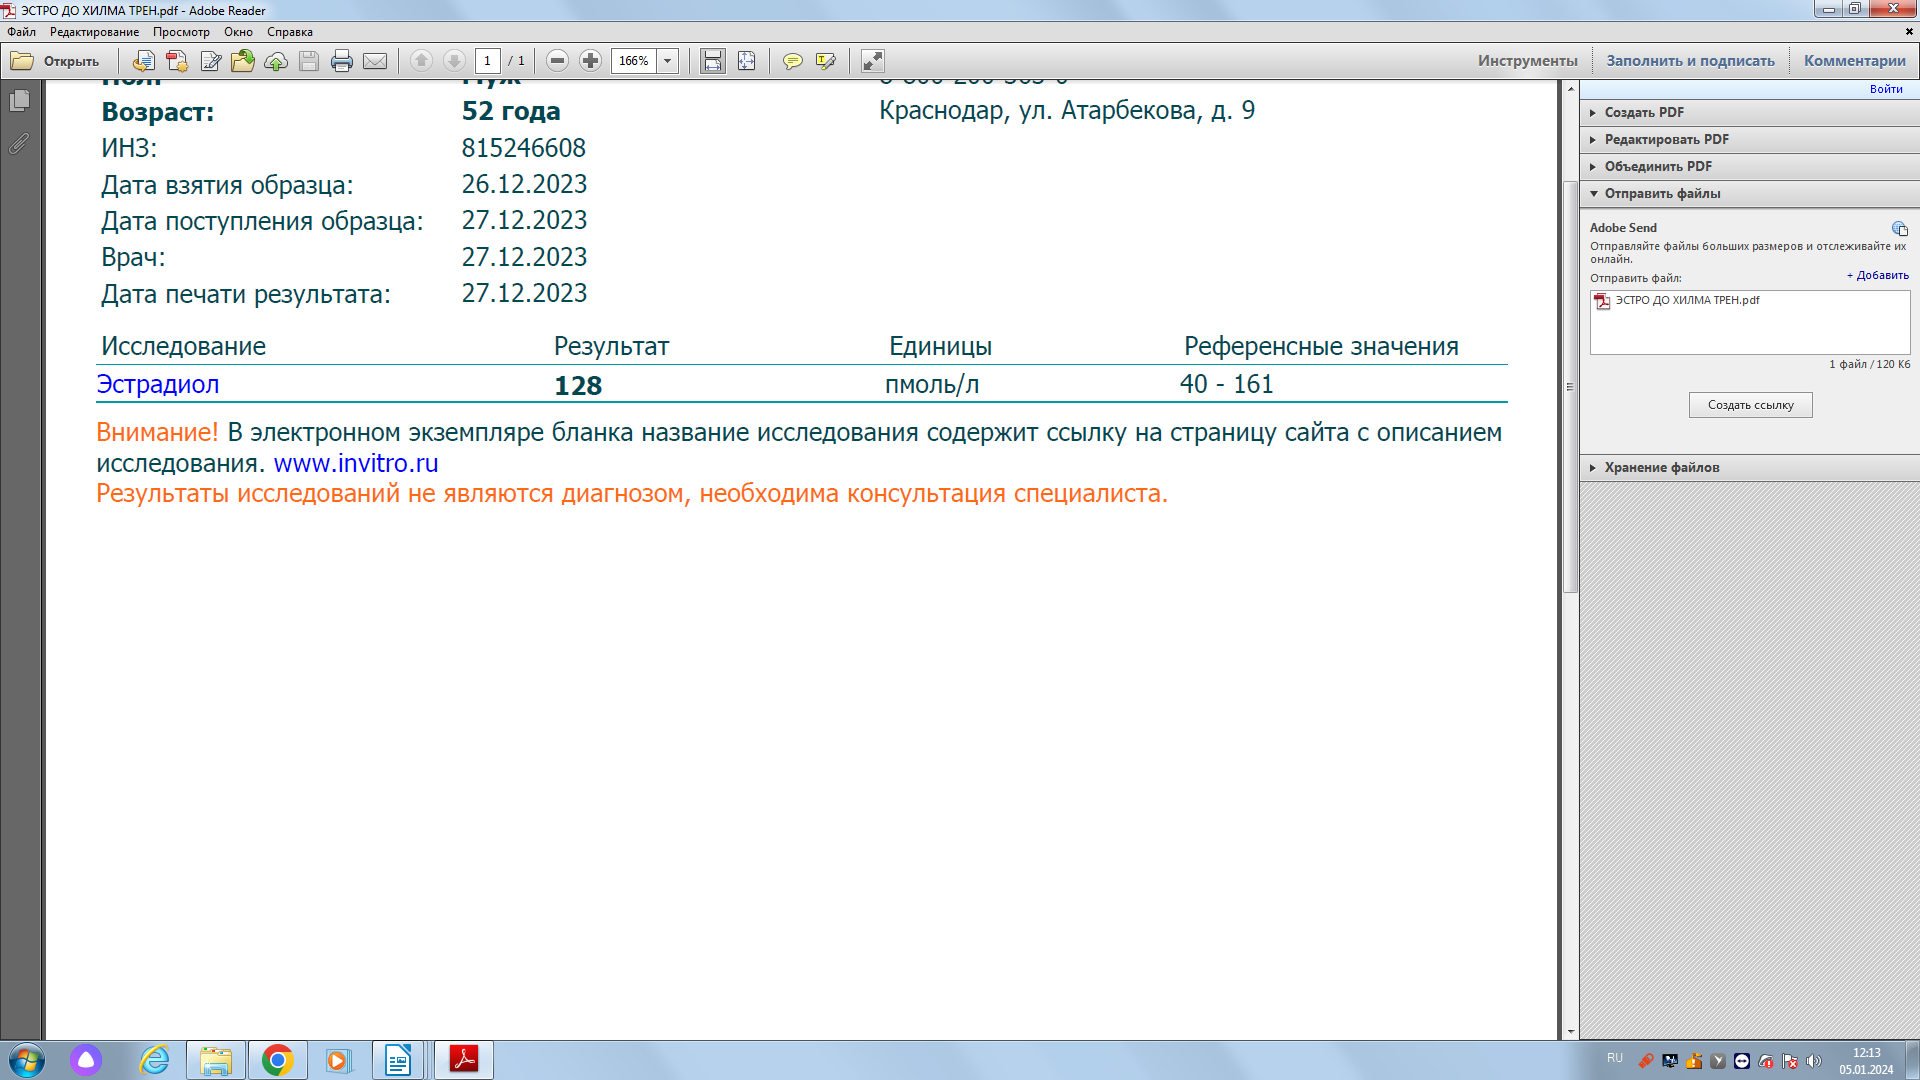
Task: Click the send by email envelope icon
Action: (375, 61)
